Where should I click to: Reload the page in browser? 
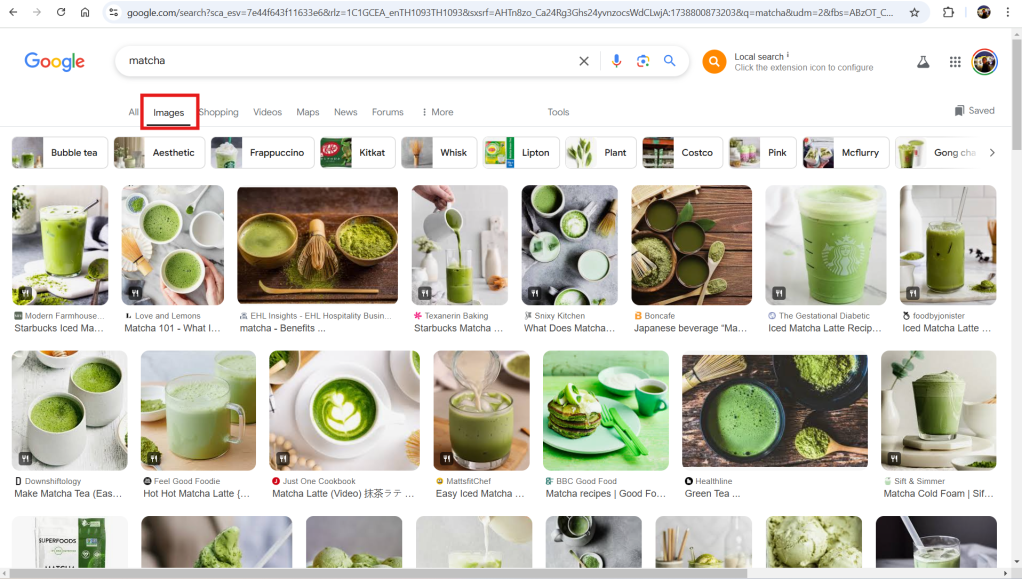pos(61,13)
